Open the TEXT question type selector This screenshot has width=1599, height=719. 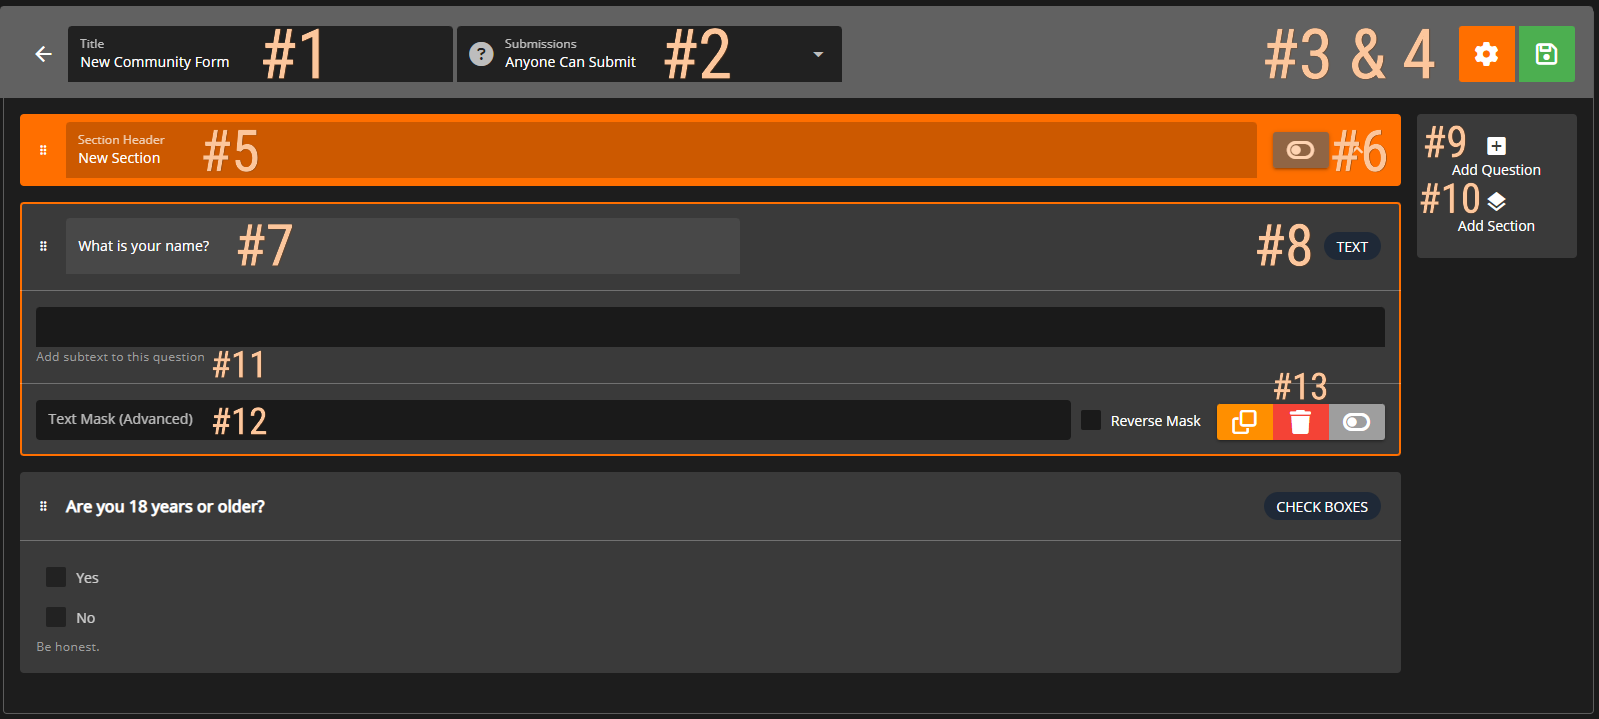(1351, 247)
